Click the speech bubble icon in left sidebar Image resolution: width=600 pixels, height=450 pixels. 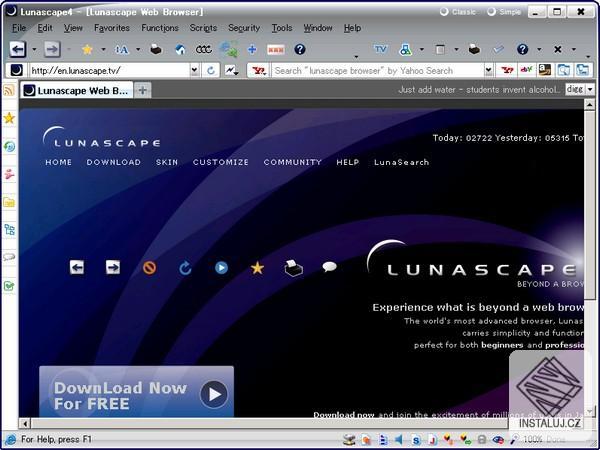[x=9, y=257]
